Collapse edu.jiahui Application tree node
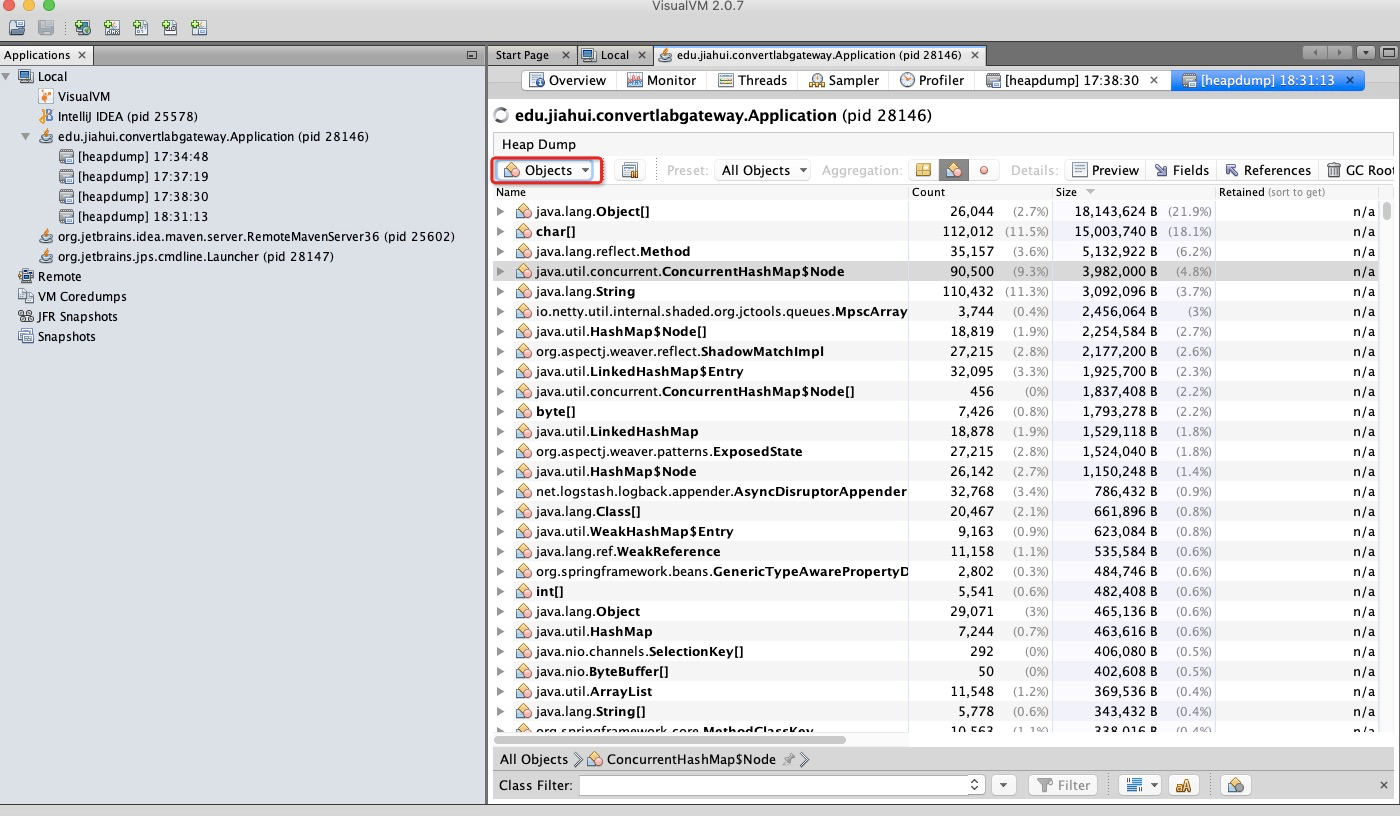The width and height of the screenshot is (1400, 816). click(x=26, y=136)
